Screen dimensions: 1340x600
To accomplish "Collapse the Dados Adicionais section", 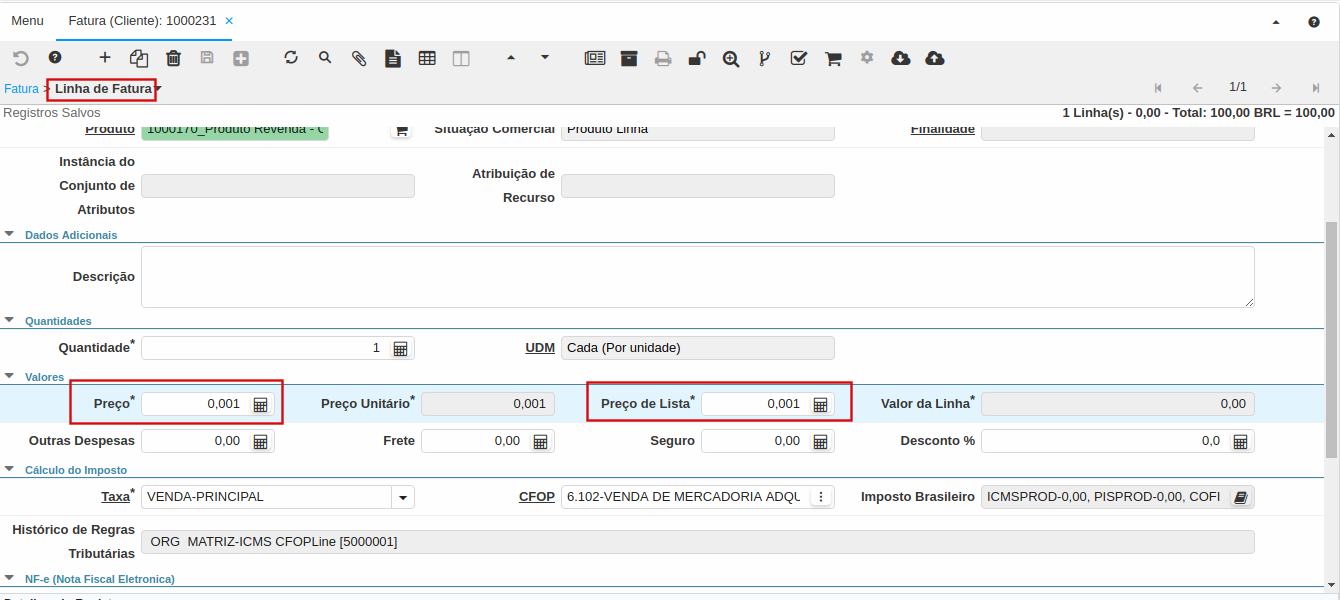I will [10, 235].
